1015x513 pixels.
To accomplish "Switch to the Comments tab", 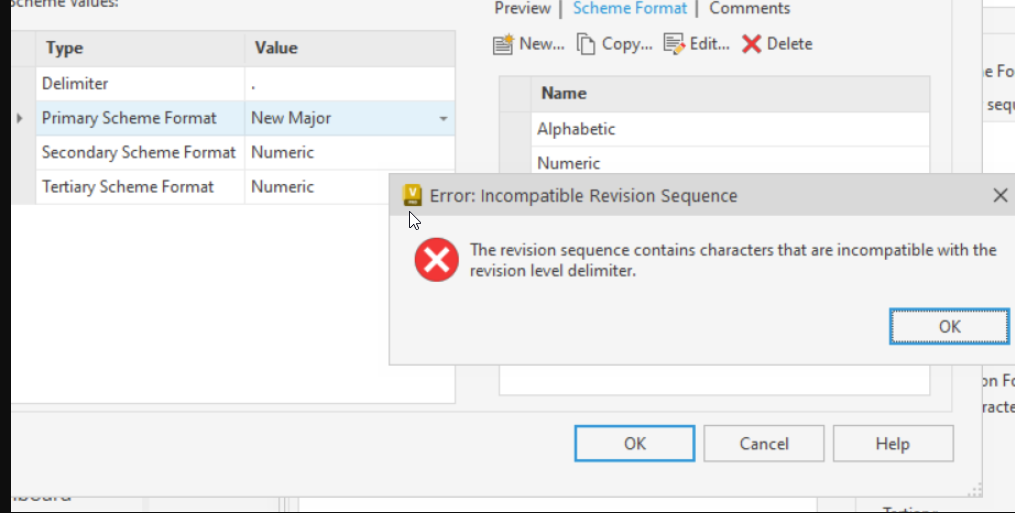I will [x=749, y=9].
